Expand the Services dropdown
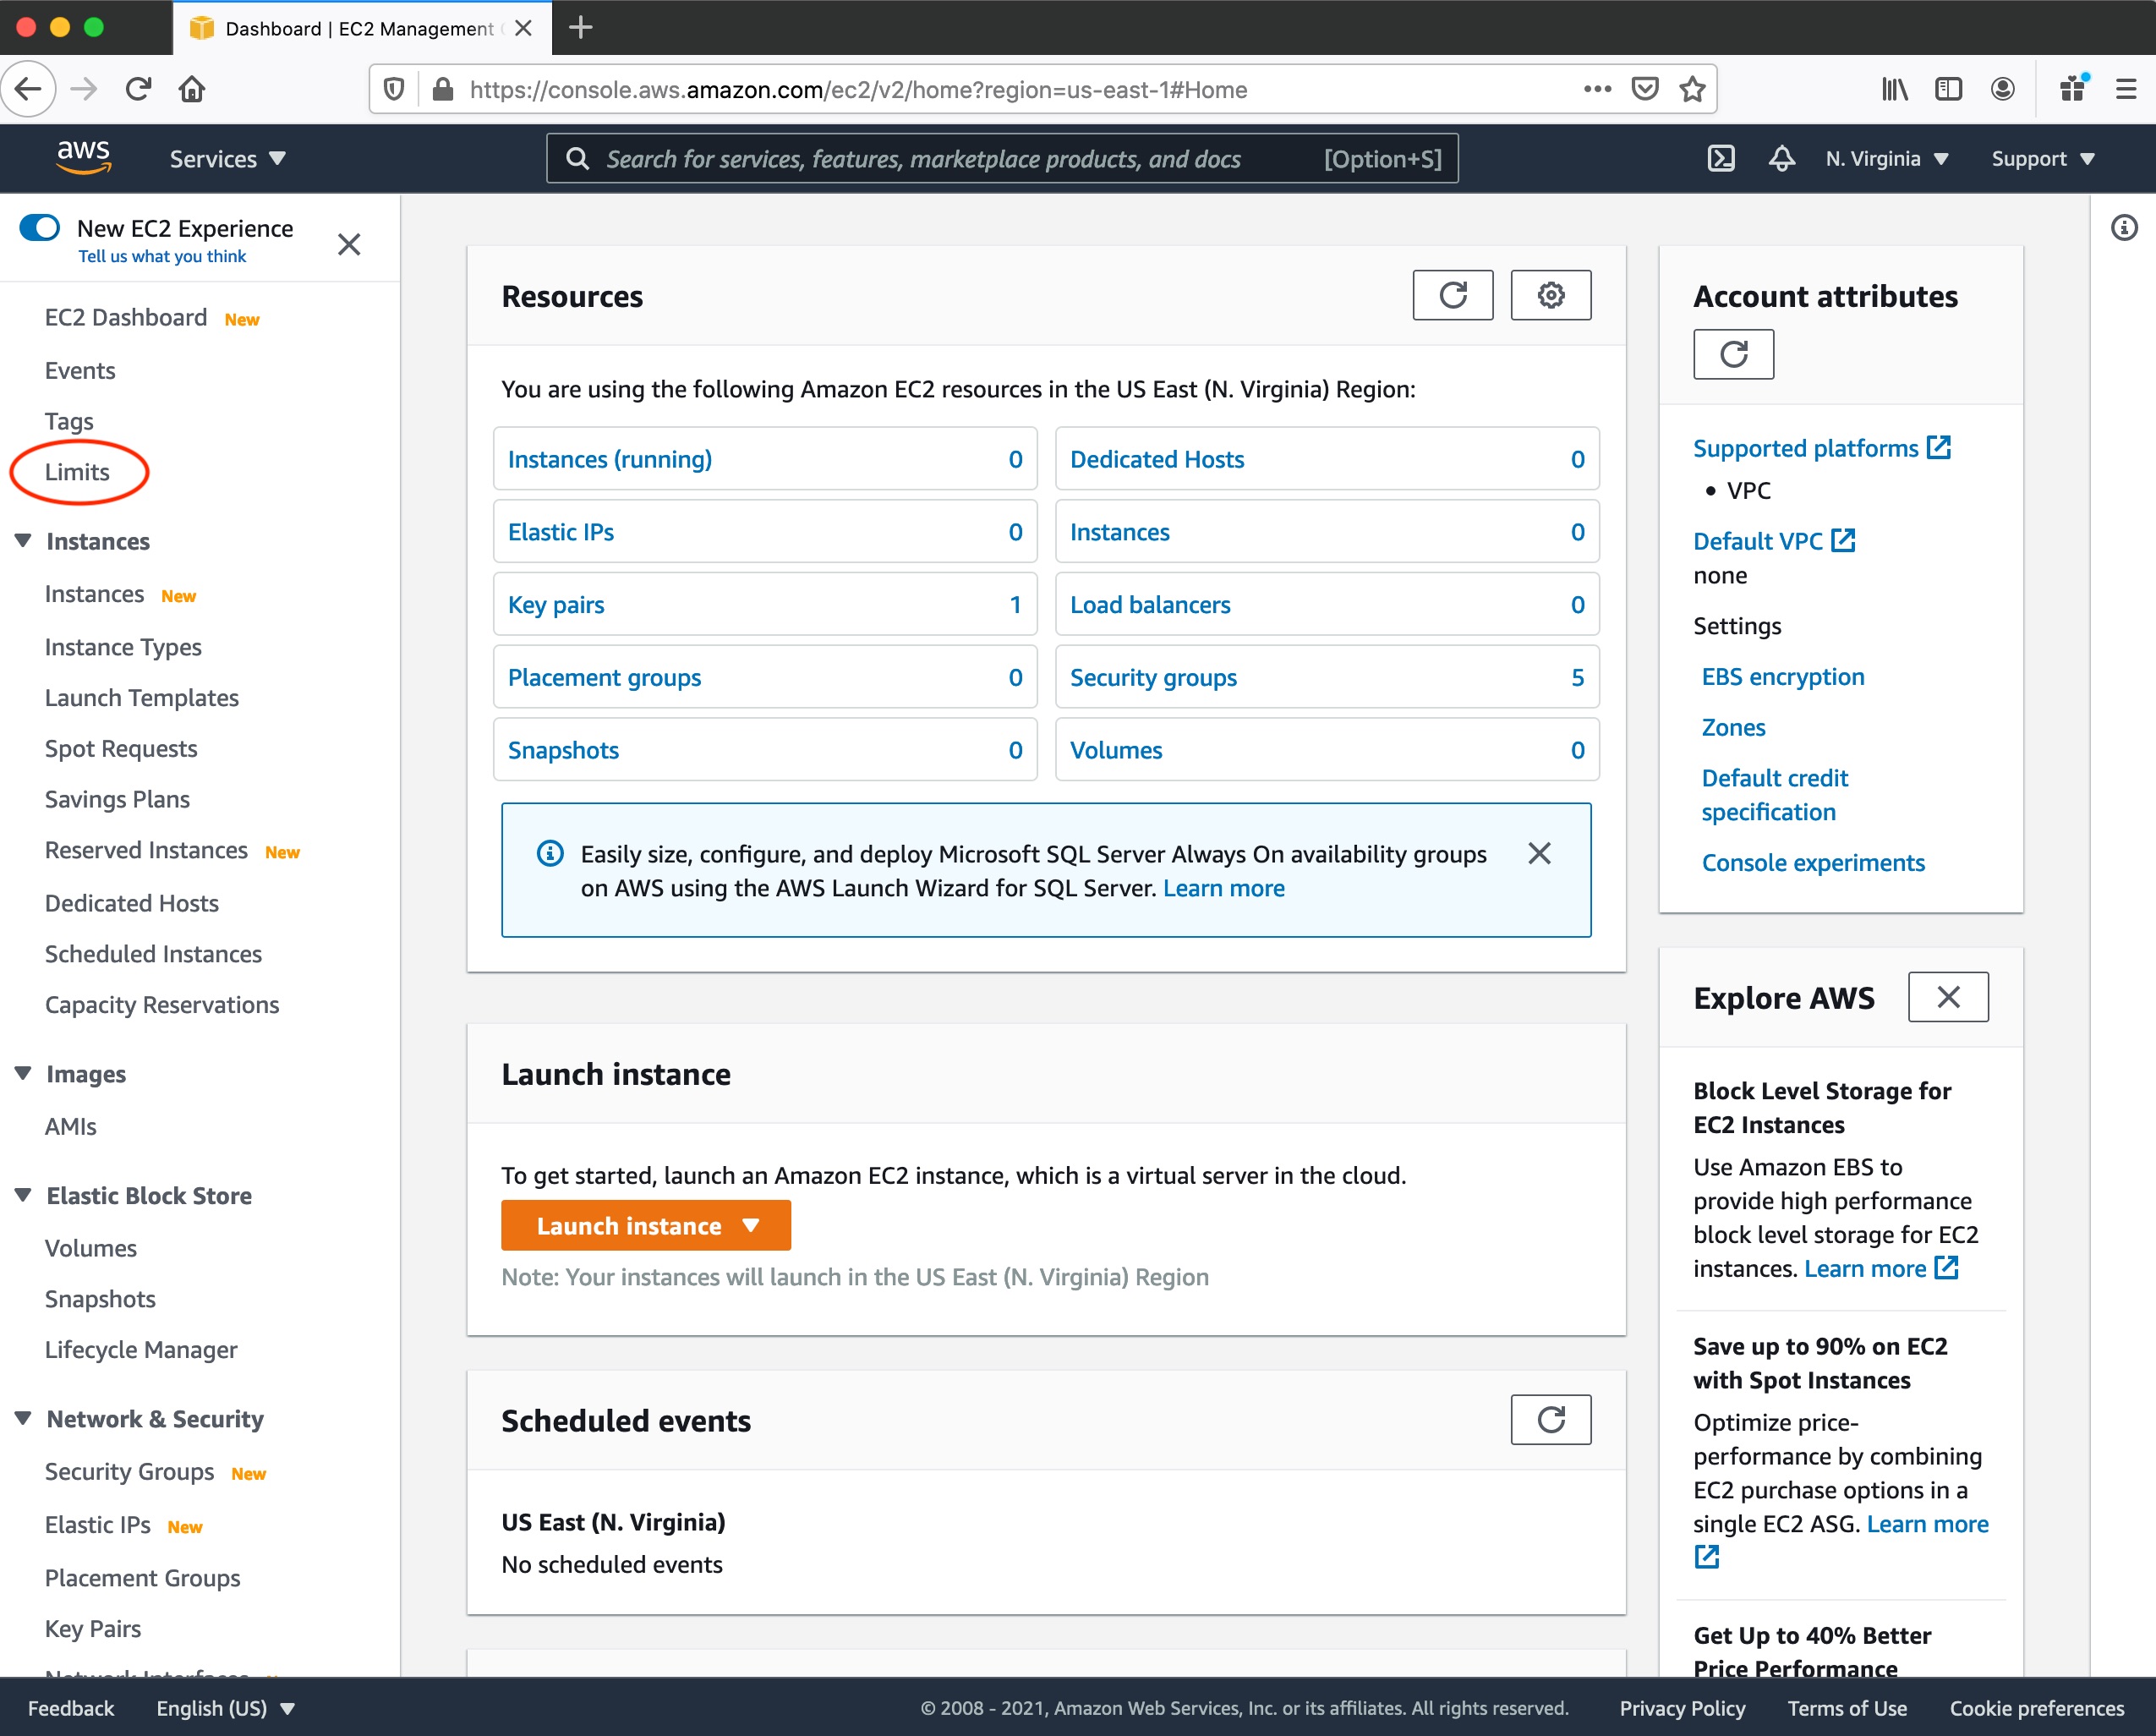The width and height of the screenshot is (2156, 1736). point(228,159)
